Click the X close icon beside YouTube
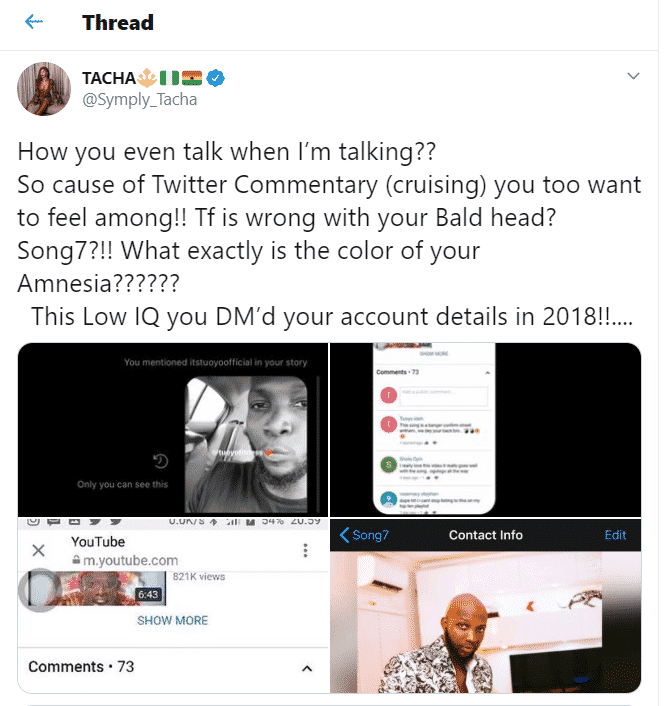The image size is (670, 706). (x=39, y=550)
